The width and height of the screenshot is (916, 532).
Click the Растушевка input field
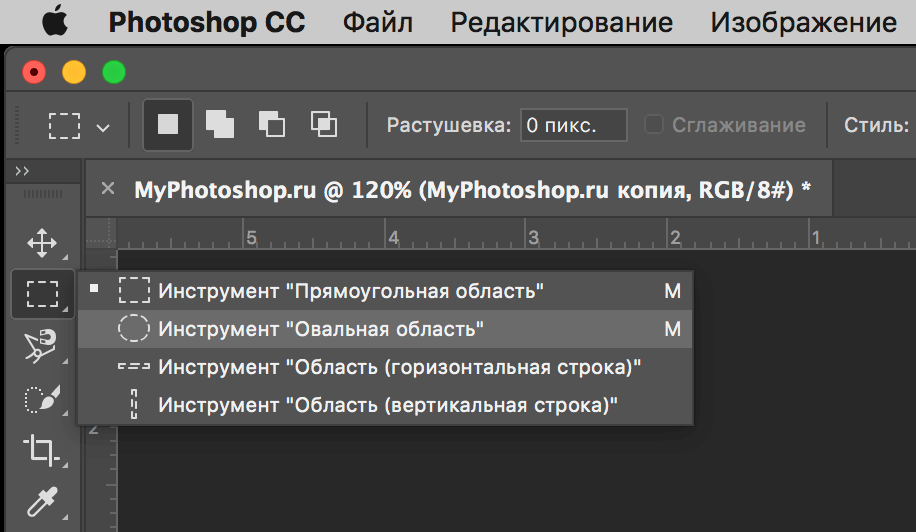click(573, 125)
